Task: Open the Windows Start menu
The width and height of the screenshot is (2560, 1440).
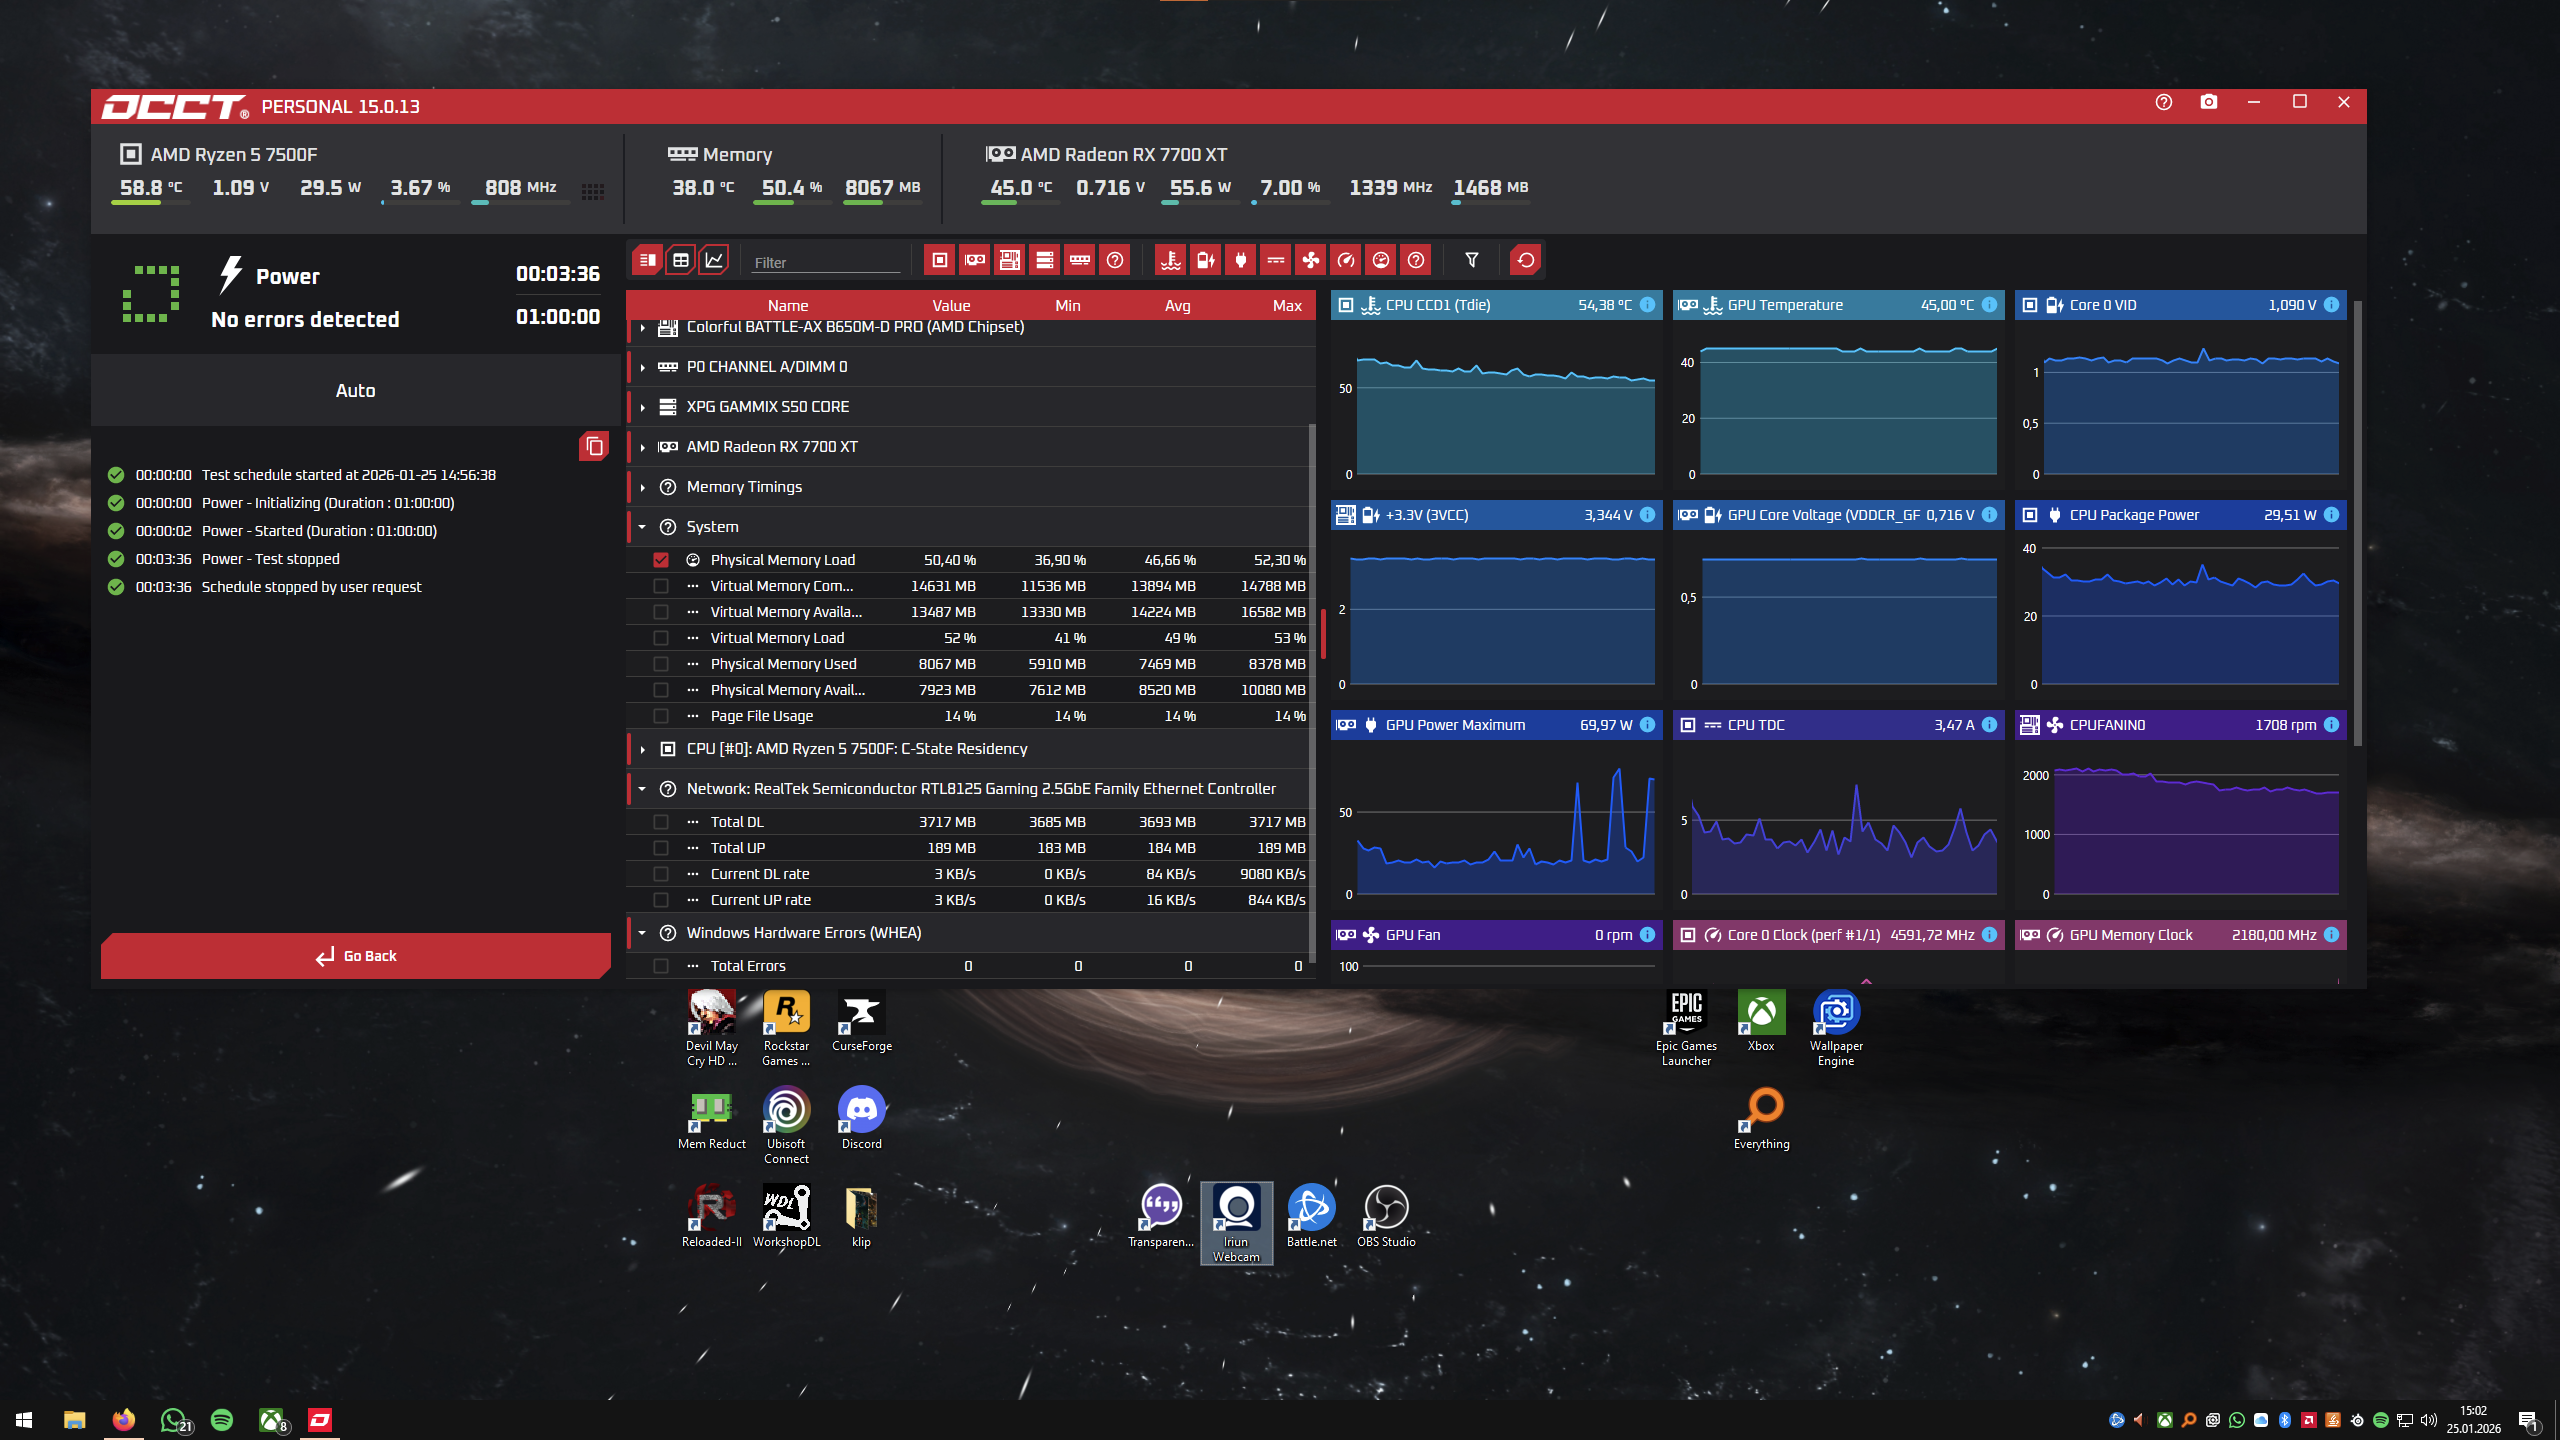Action: 24,1420
